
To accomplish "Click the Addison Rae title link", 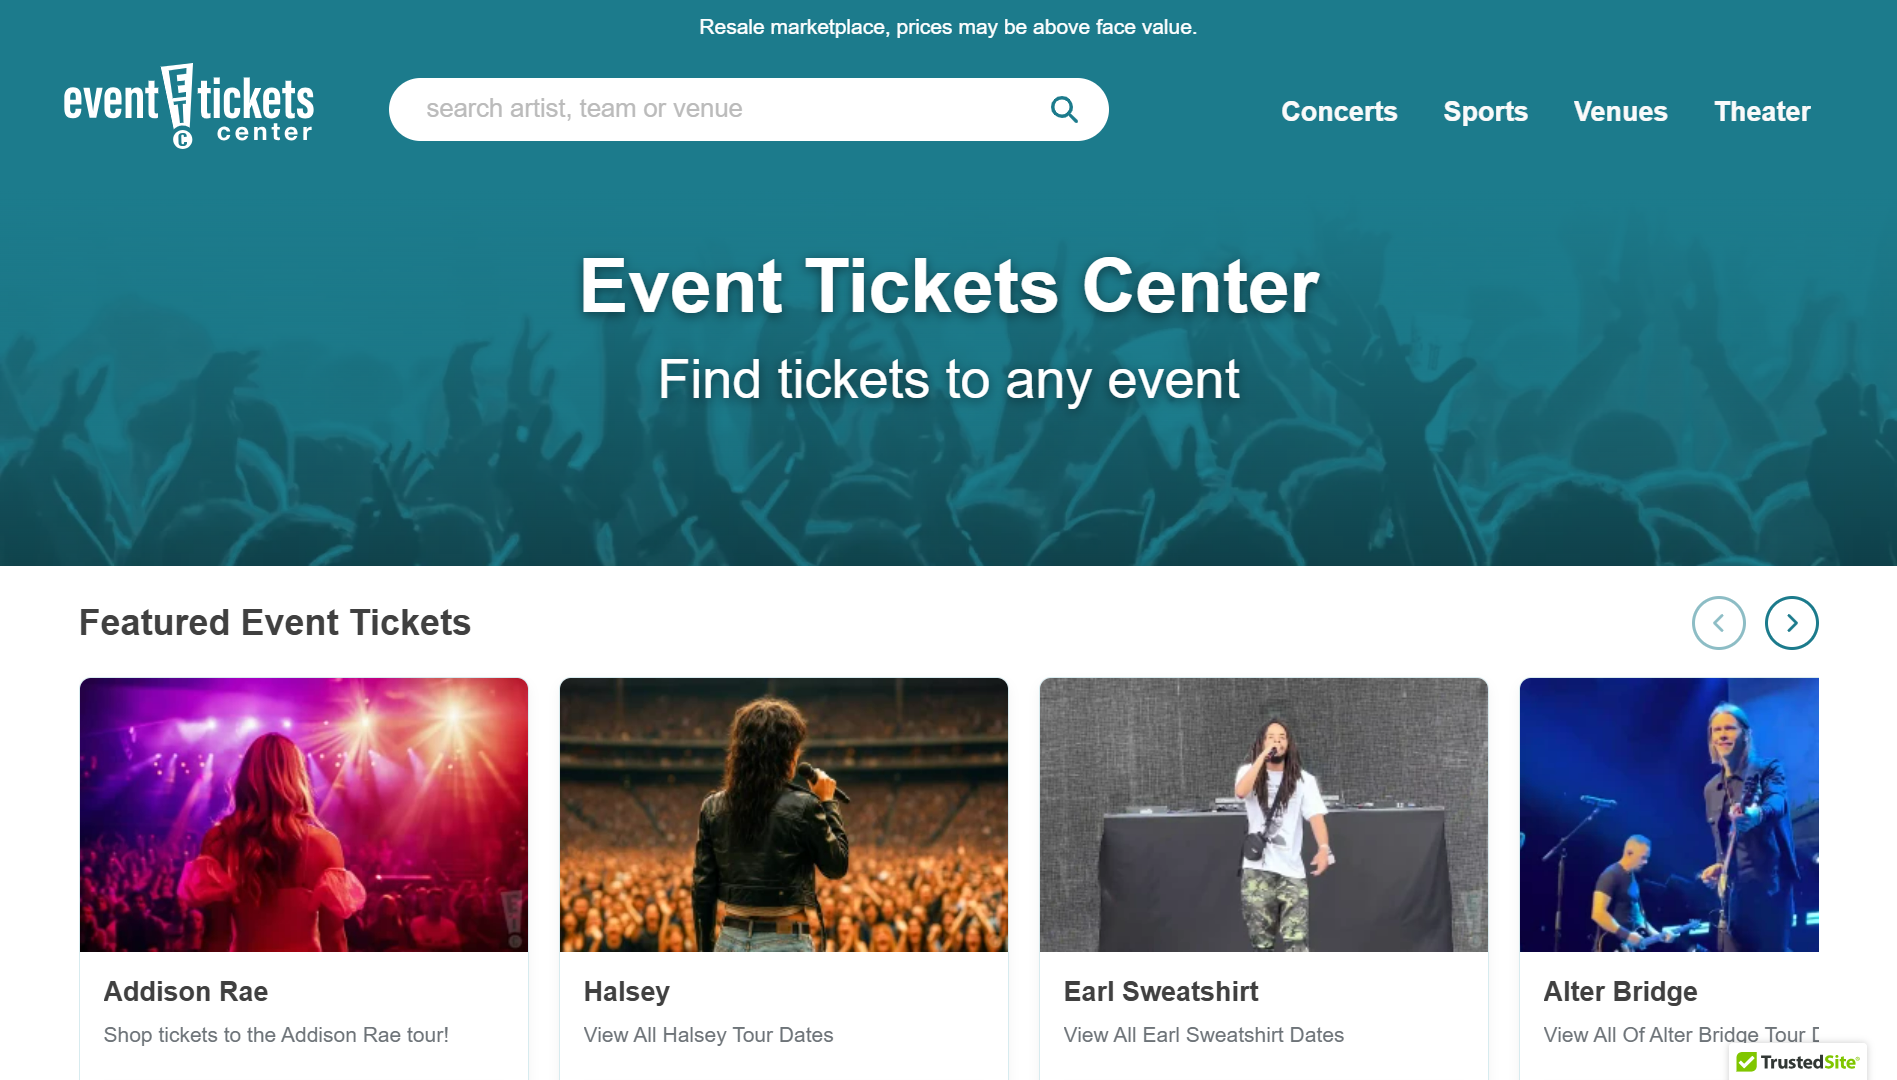I will tap(186, 991).
